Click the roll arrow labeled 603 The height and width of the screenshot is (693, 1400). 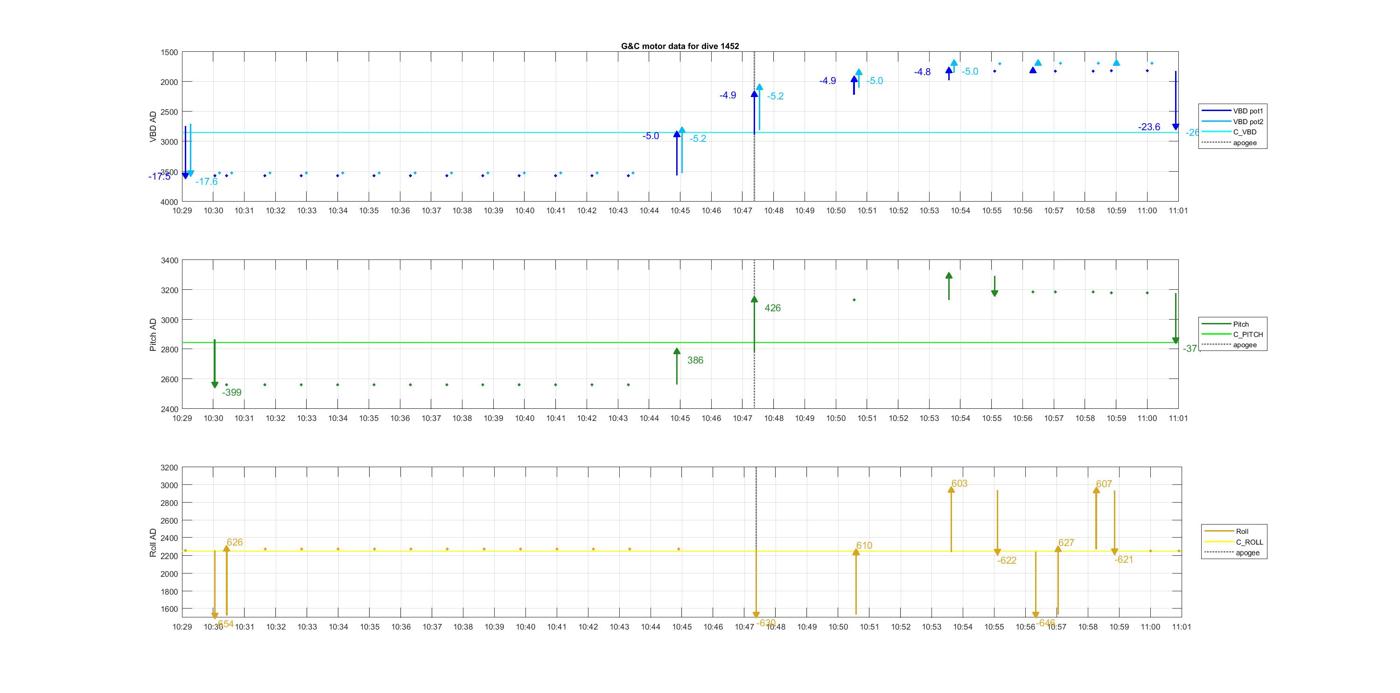click(x=951, y=518)
